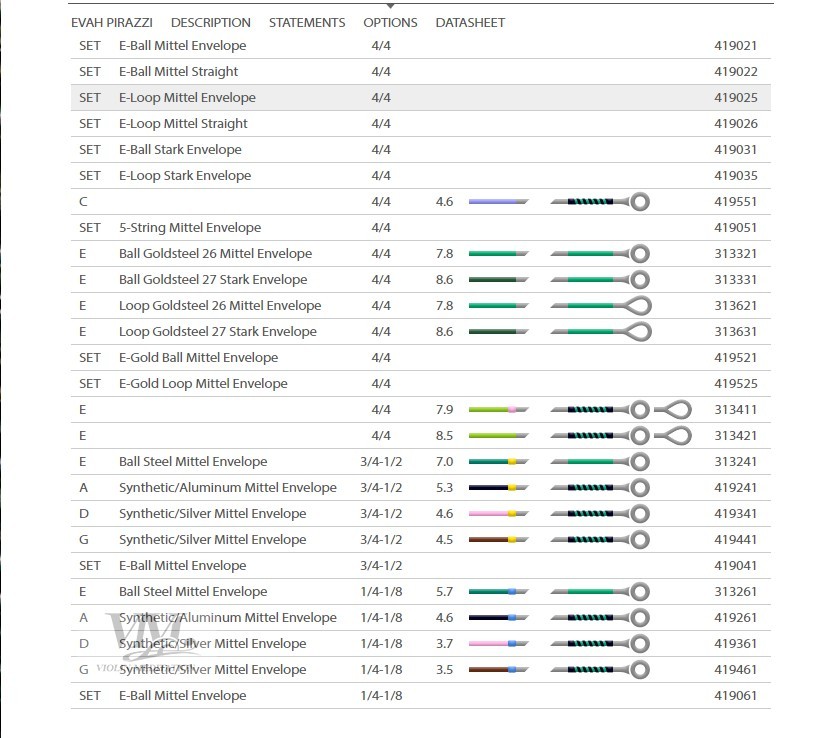Viewport: 819px width, 738px height.
Task: Click the lilac color code swatch for 419551
Action: (x=499, y=202)
